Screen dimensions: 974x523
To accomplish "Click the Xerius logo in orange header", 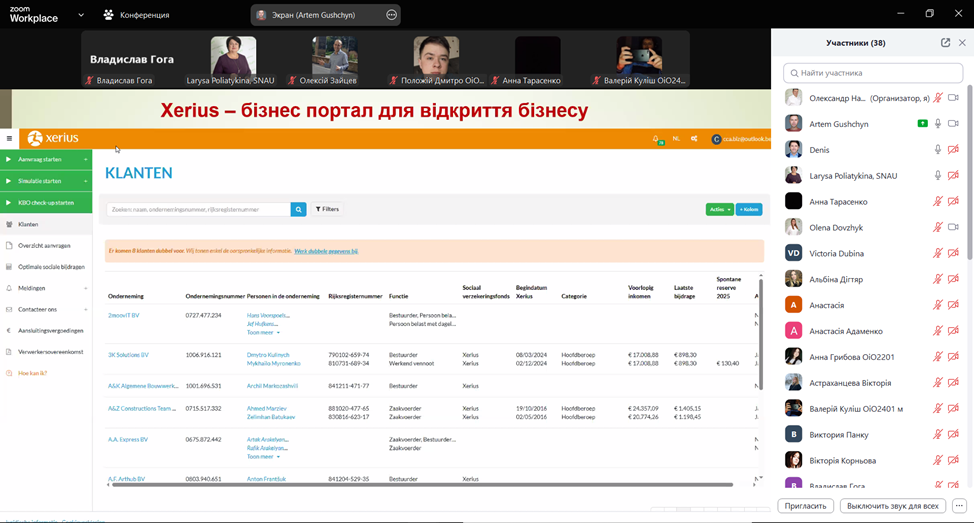I will point(53,138).
